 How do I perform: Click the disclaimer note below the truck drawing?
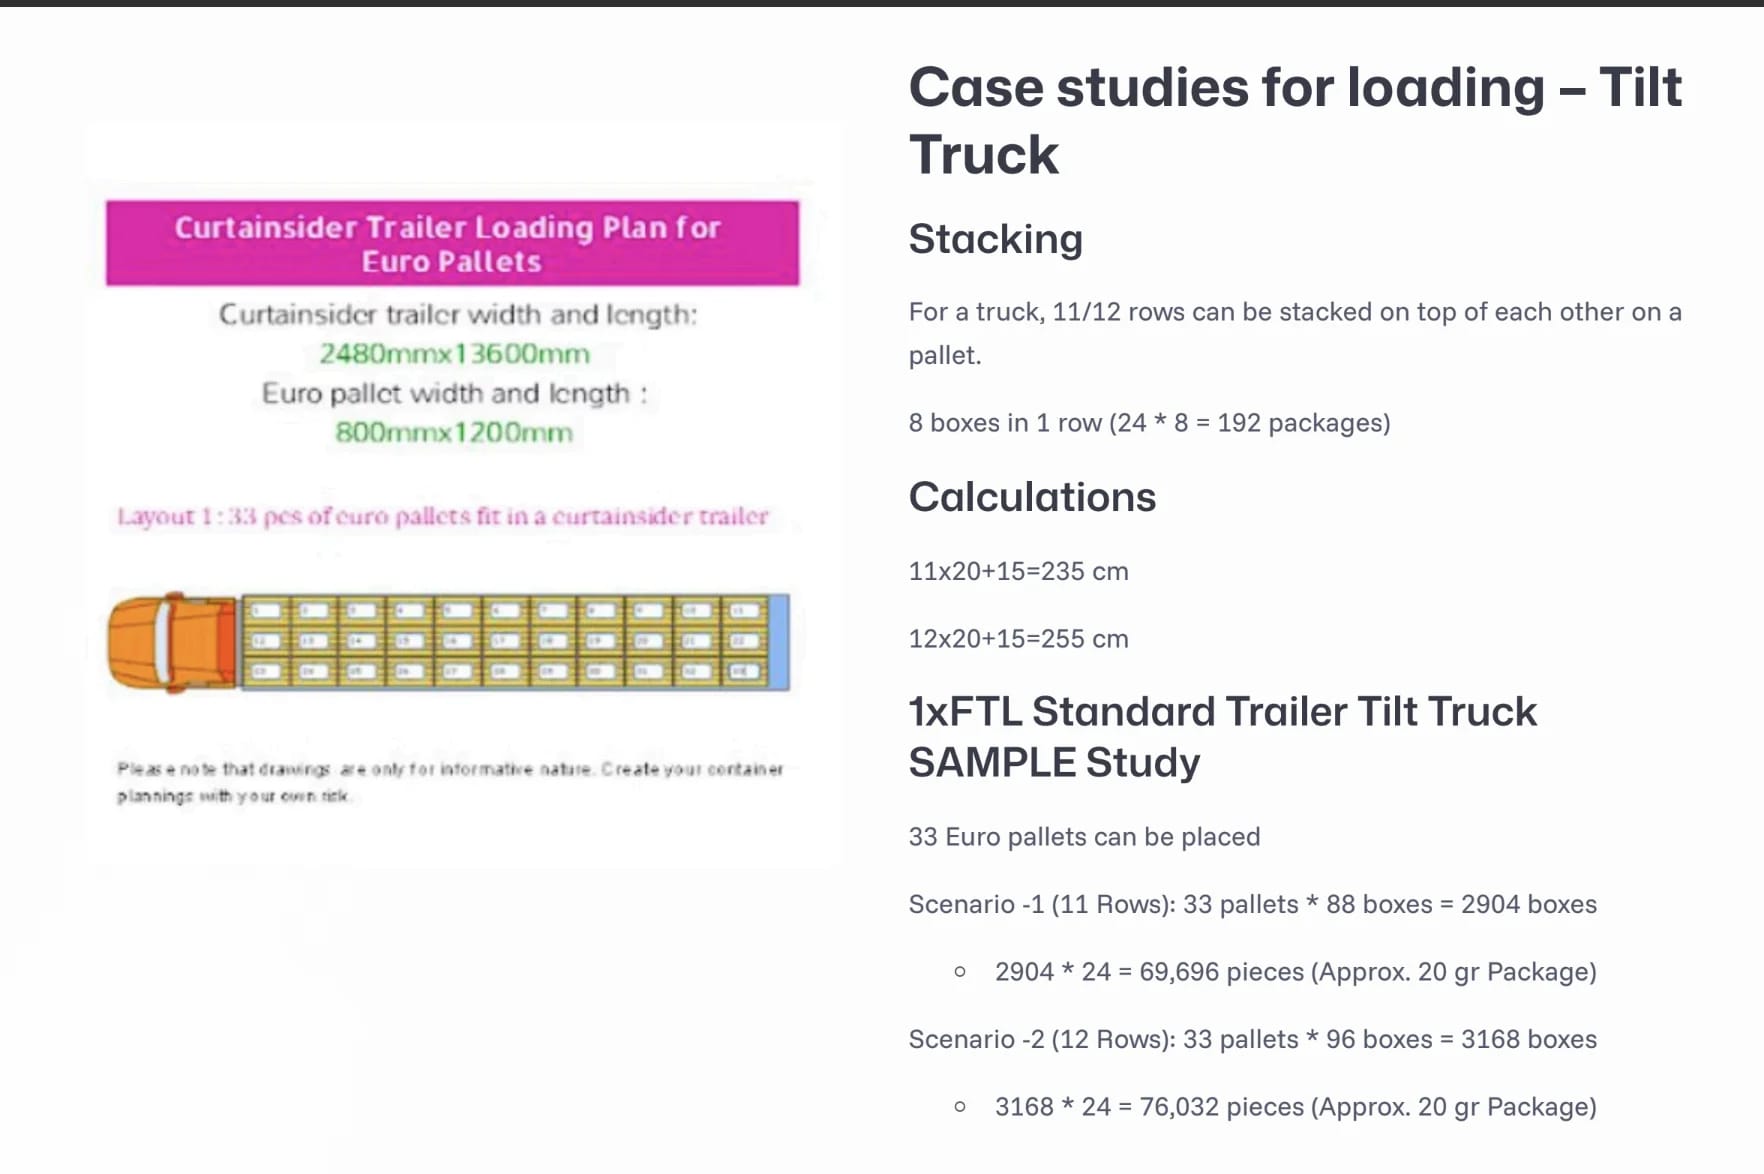[x=449, y=782]
